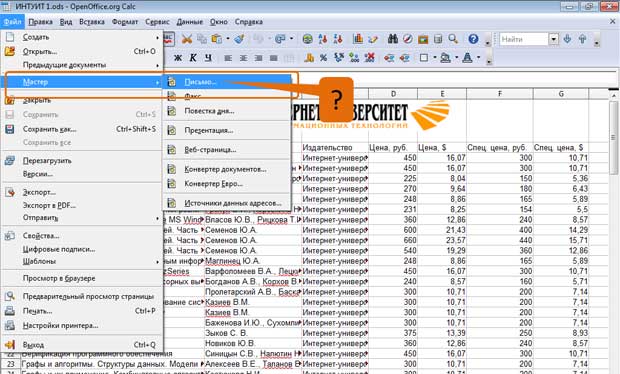Click Сохранить как... in File menu
The height and width of the screenshot is (374, 620).
[81, 129]
